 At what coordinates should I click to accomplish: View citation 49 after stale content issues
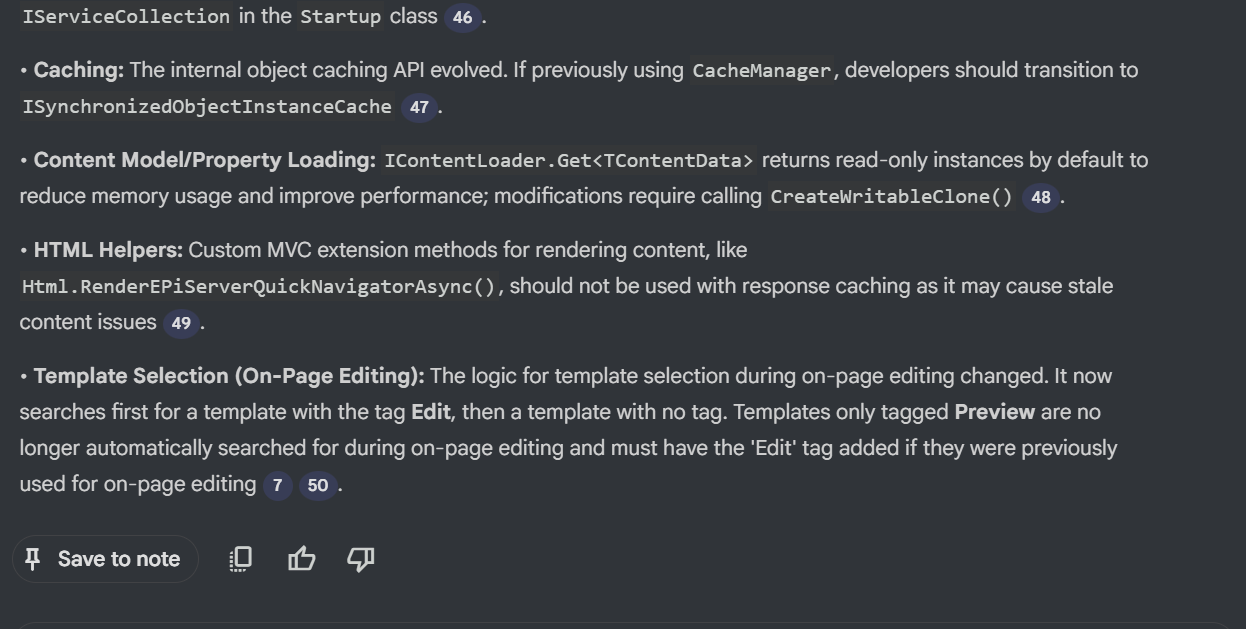181,323
